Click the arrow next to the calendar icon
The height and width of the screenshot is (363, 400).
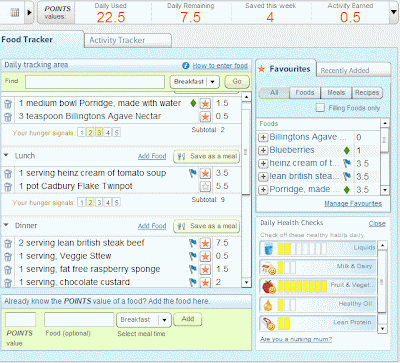(x=29, y=13)
